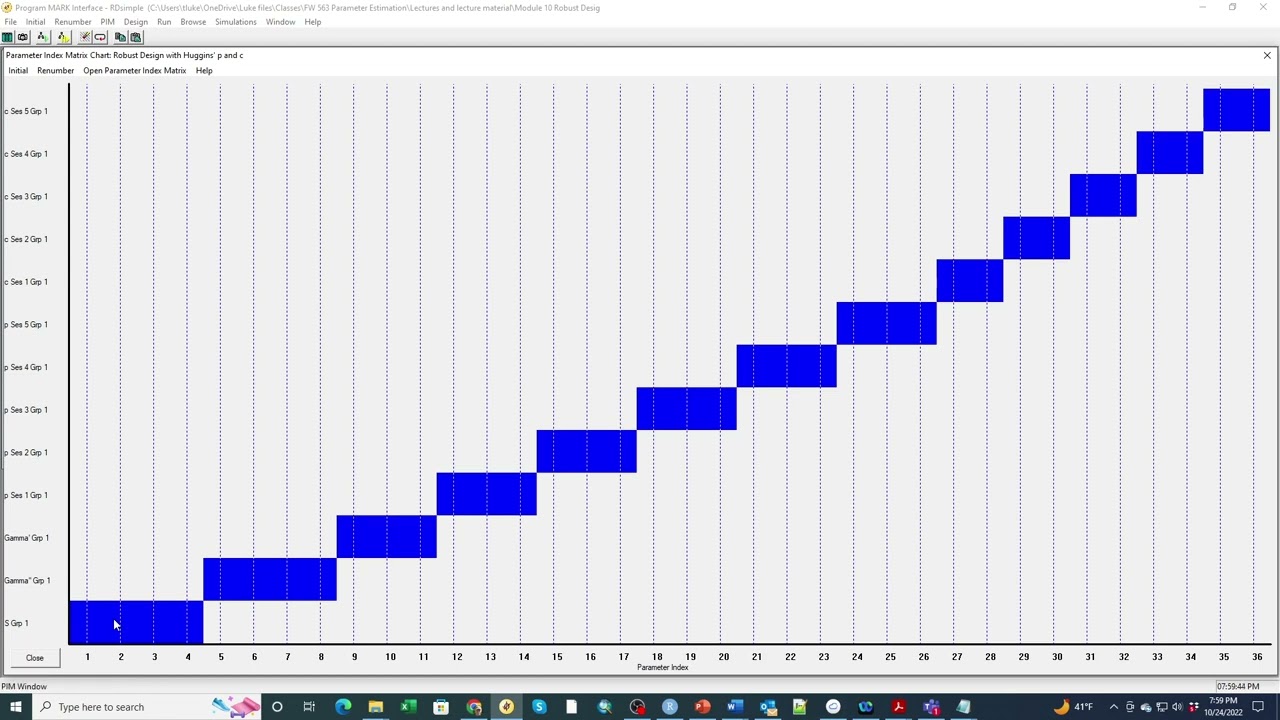Open PowerPoint from the taskbar
The height and width of the screenshot is (720, 1280).
click(x=702, y=707)
